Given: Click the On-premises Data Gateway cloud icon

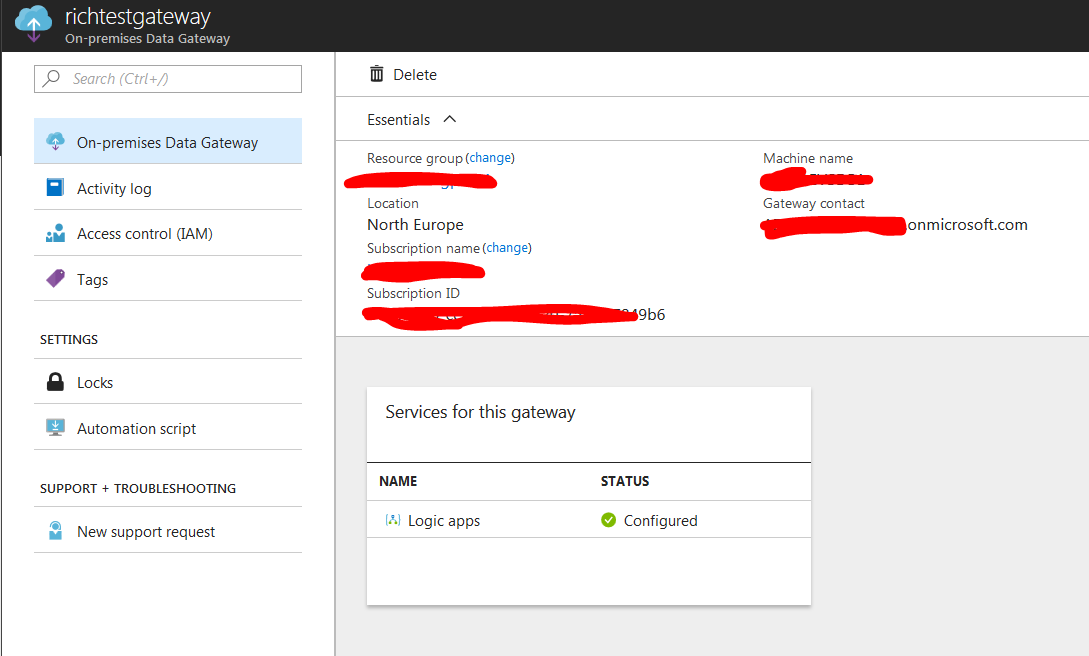Looking at the screenshot, I should tap(56, 142).
